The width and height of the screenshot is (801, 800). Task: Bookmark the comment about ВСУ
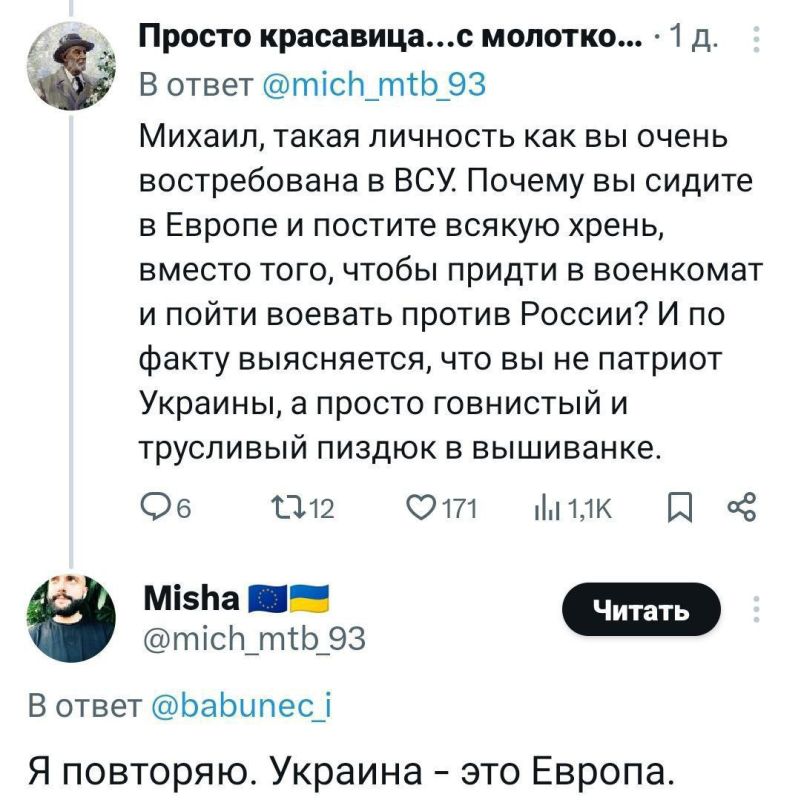tap(673, 510)
